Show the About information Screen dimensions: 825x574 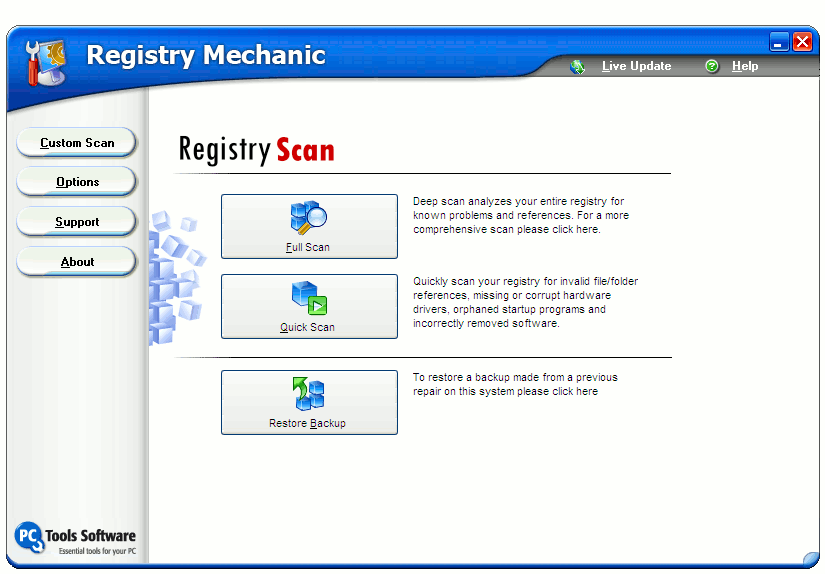tap(77, 261)
